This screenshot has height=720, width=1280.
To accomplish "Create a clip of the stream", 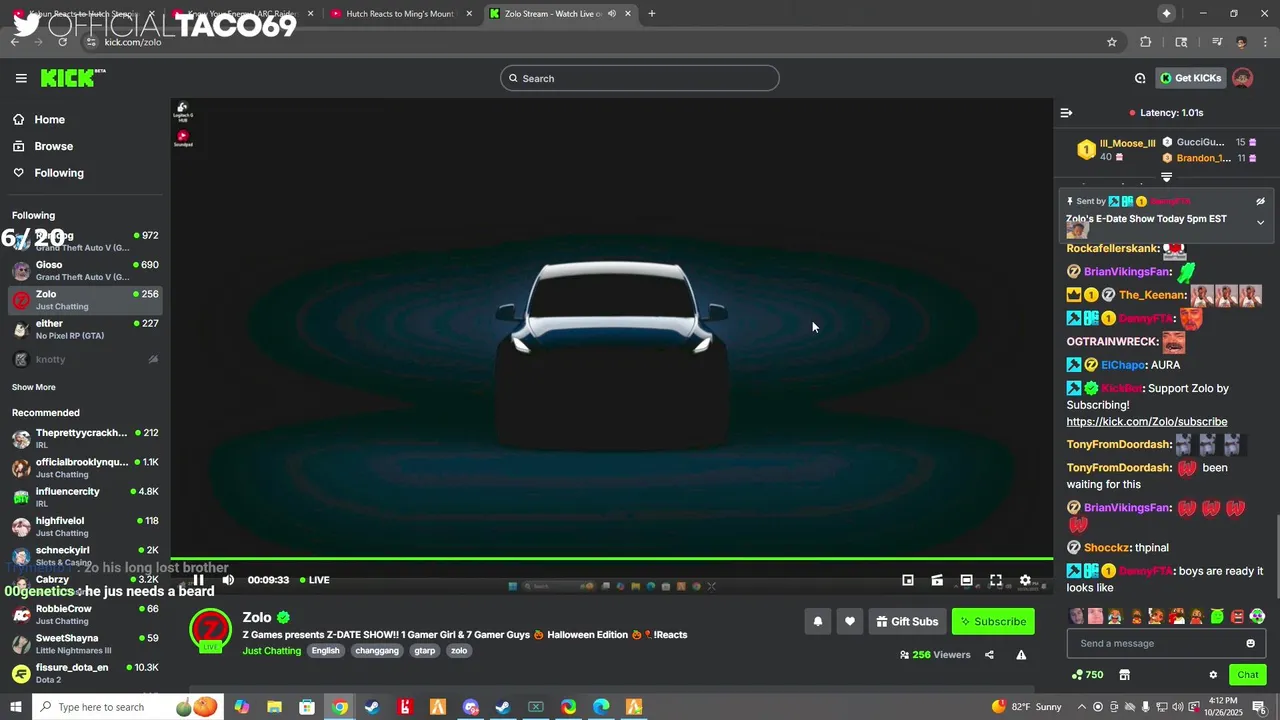I will (x=937, y=580).
